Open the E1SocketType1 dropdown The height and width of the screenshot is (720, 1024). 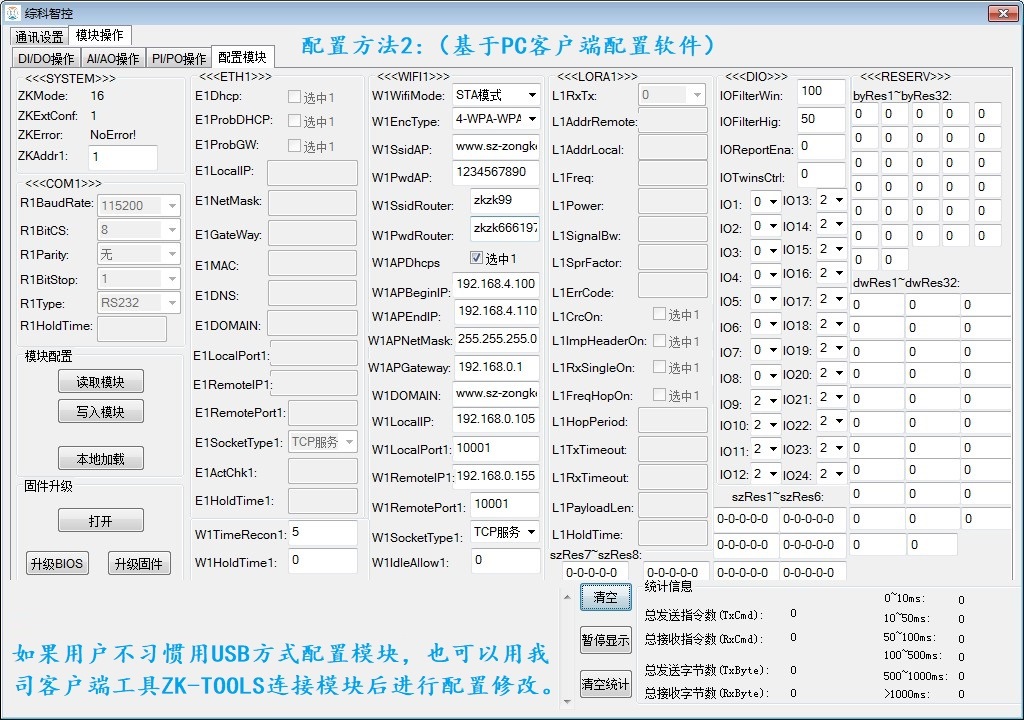click(323, 442)
